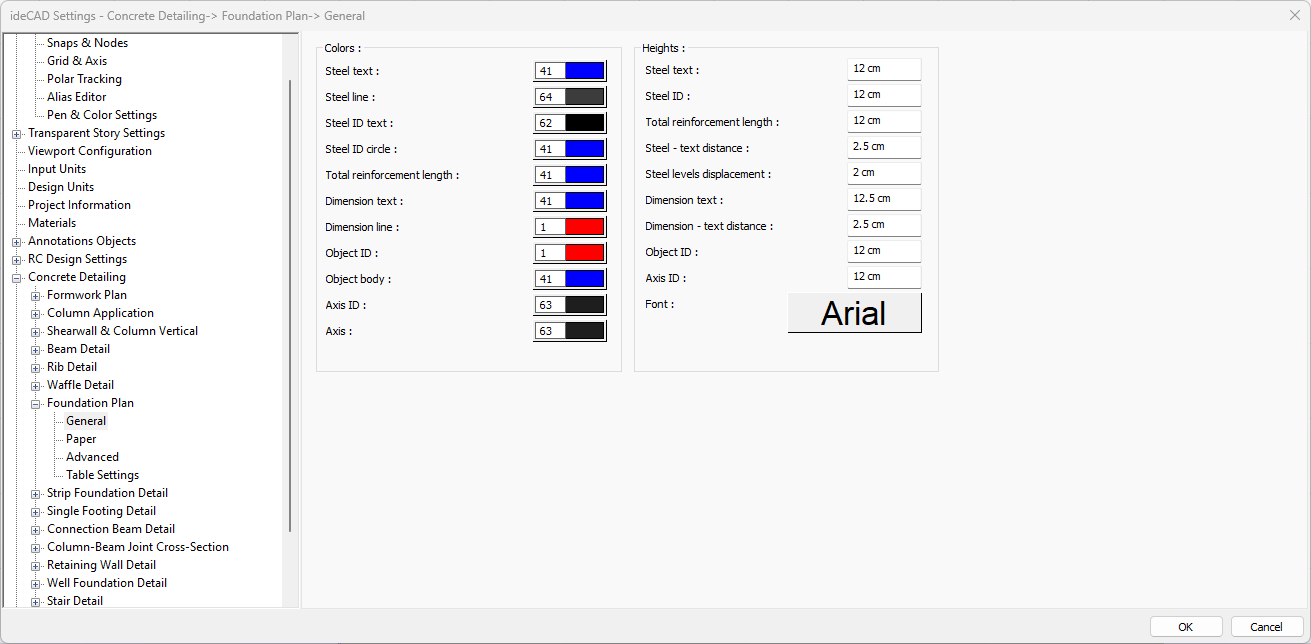Screen dimensions: 1311x644
Task: Change the Dimension line red color
Action: click(584, 227)
